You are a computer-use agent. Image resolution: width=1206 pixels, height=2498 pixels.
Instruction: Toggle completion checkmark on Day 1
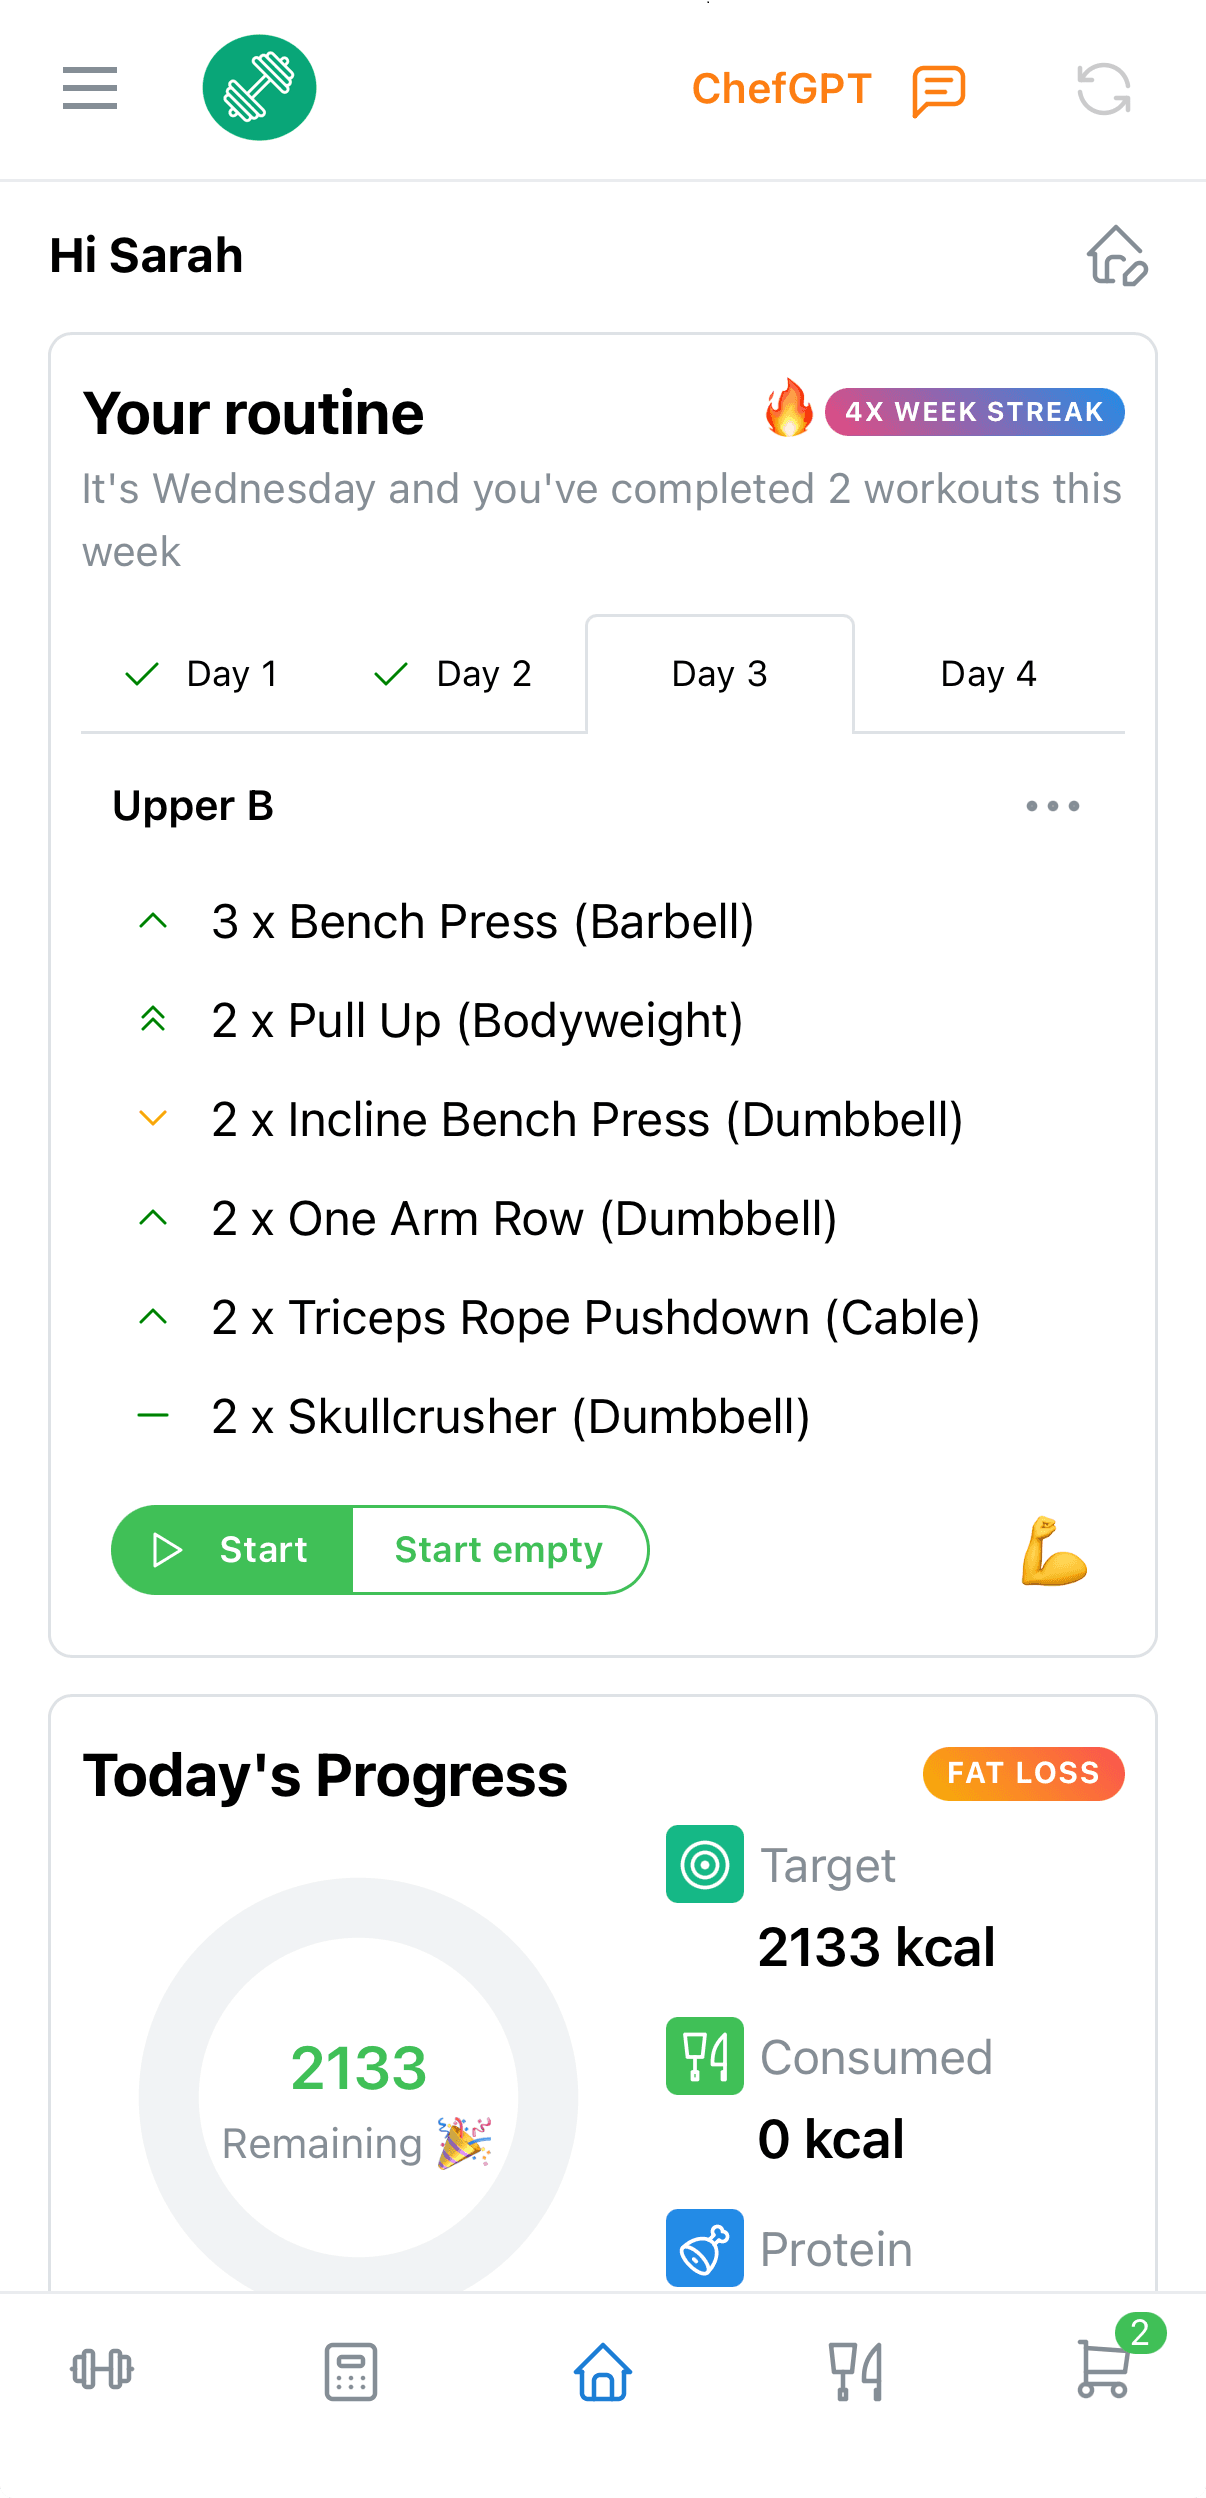pos(141,673)
